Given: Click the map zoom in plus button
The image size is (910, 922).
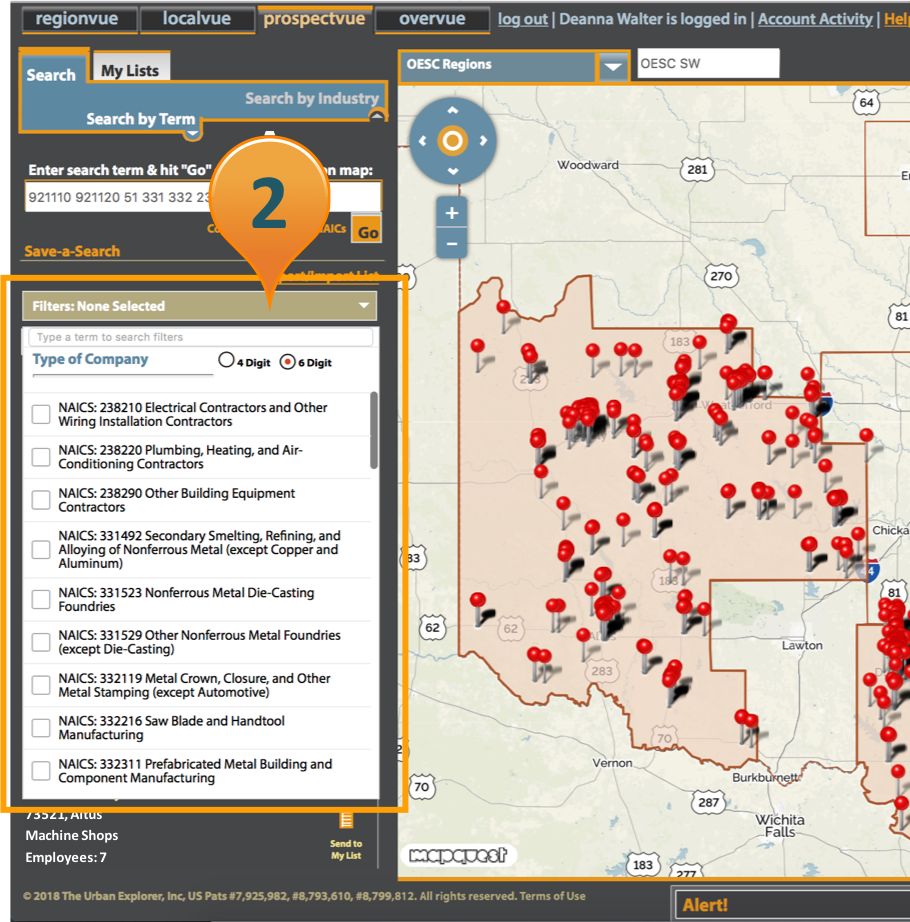Looking at the screenshot, I should pyautogui.click(x=452, y=213).
